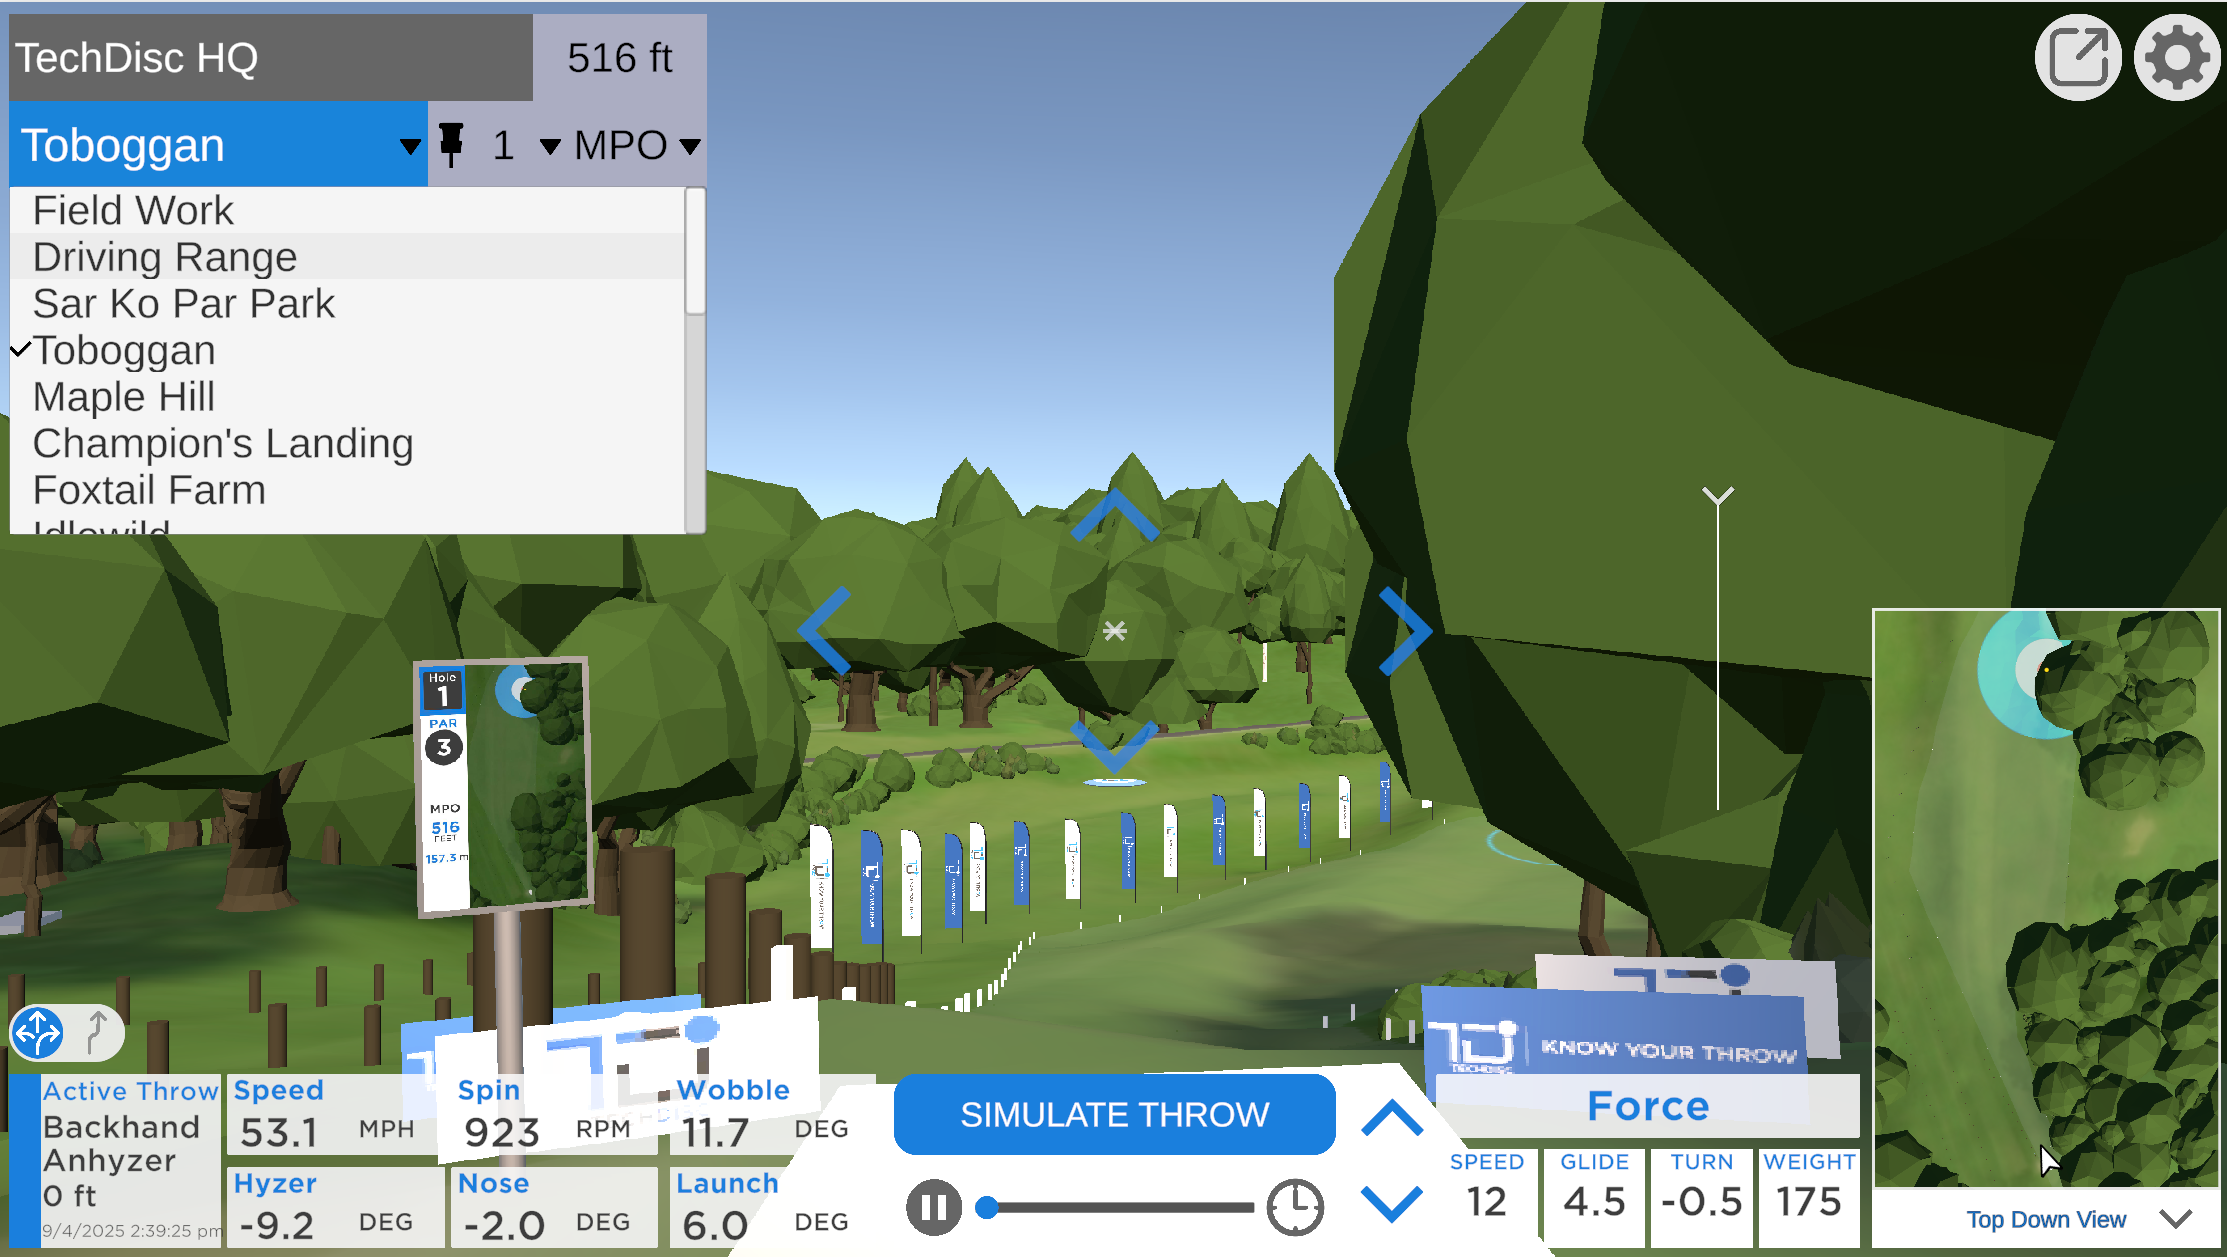Screen dimensions: 2227x1257
Task: Open settings via the gear icon
Action: (2176, 58)
